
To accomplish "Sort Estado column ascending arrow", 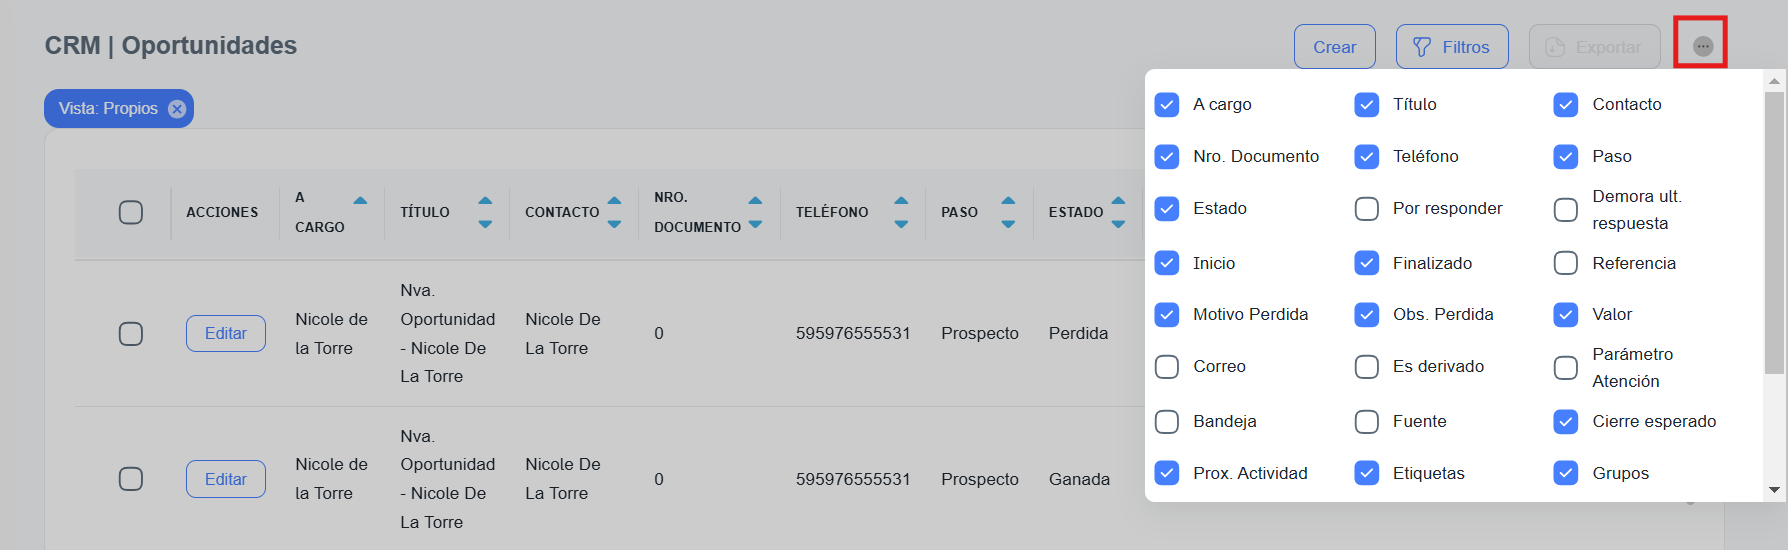I will [1118, 201].
